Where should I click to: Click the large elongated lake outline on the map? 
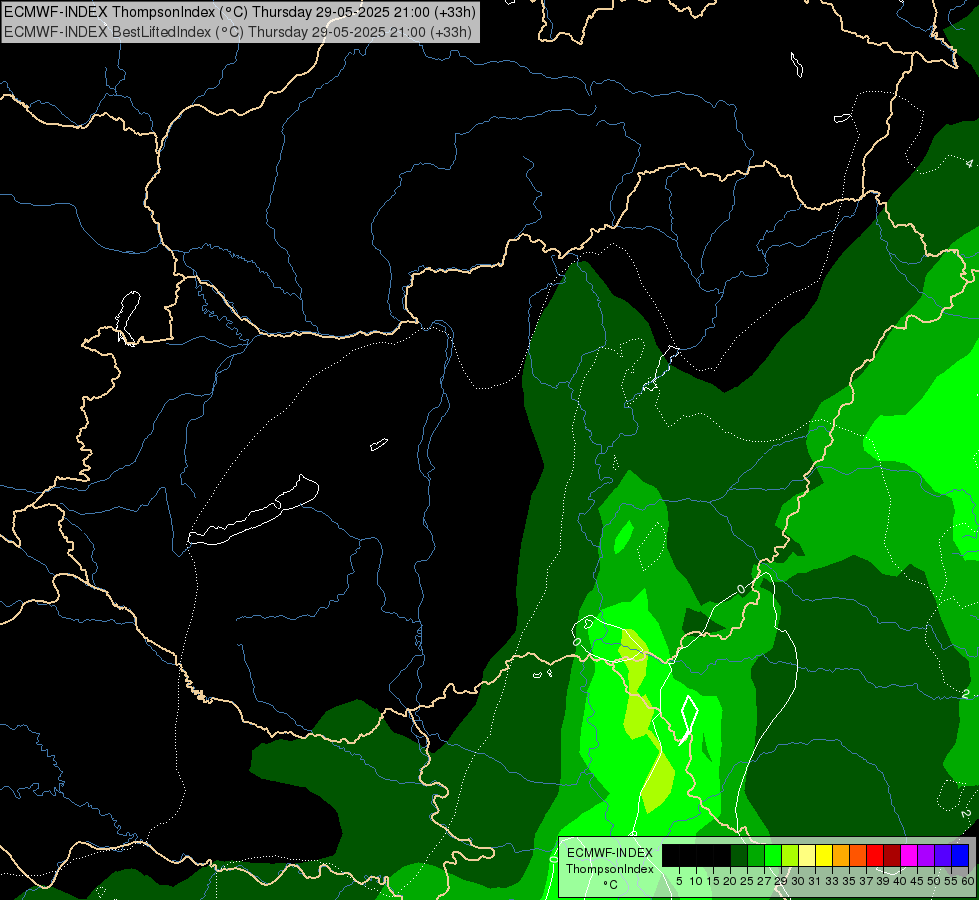click(x=253, y=510)
